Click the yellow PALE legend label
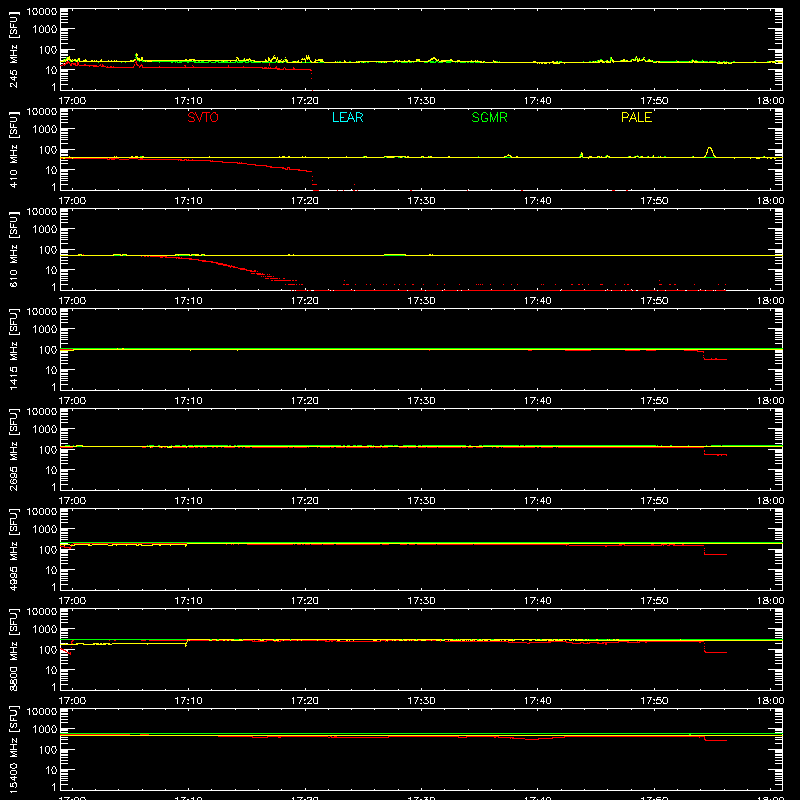800x800 pixels. (636, 117)
